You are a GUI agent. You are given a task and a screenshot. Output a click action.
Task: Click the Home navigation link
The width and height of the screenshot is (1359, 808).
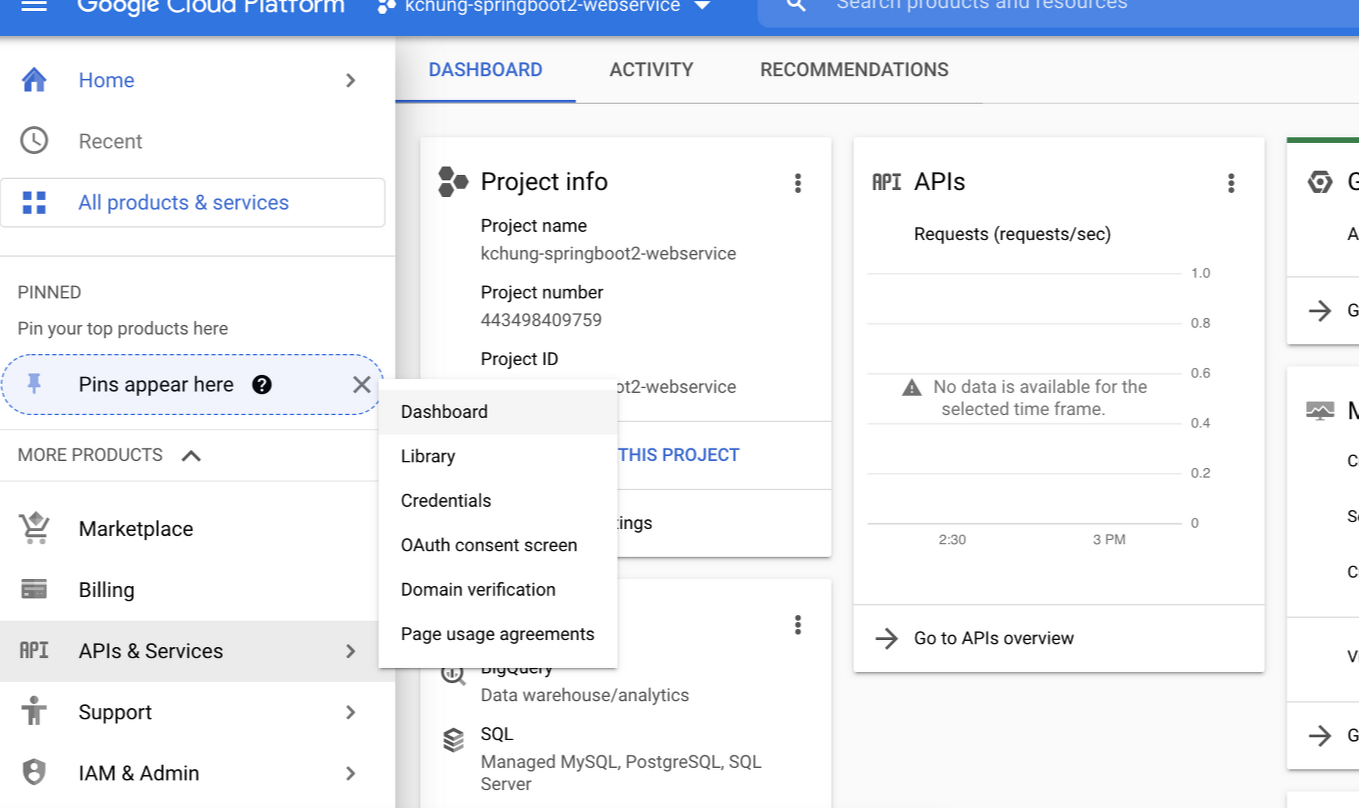(106, 80)
